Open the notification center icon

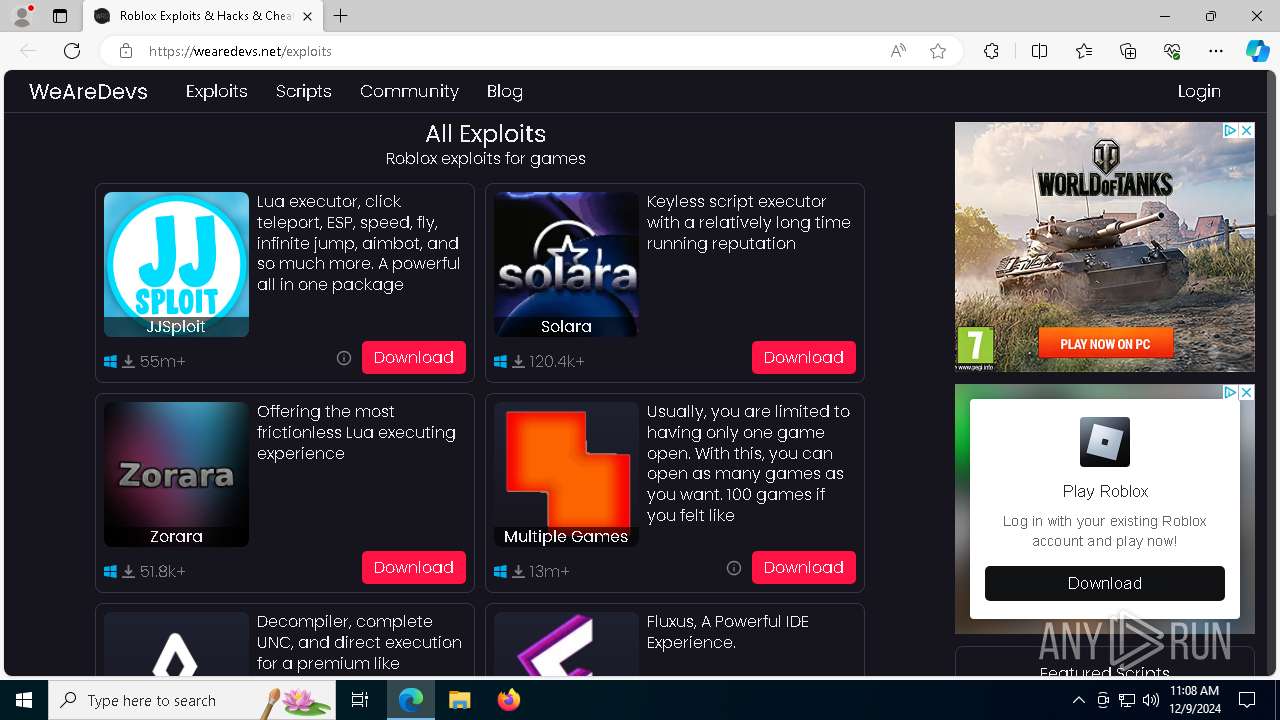click(1247, 700)
